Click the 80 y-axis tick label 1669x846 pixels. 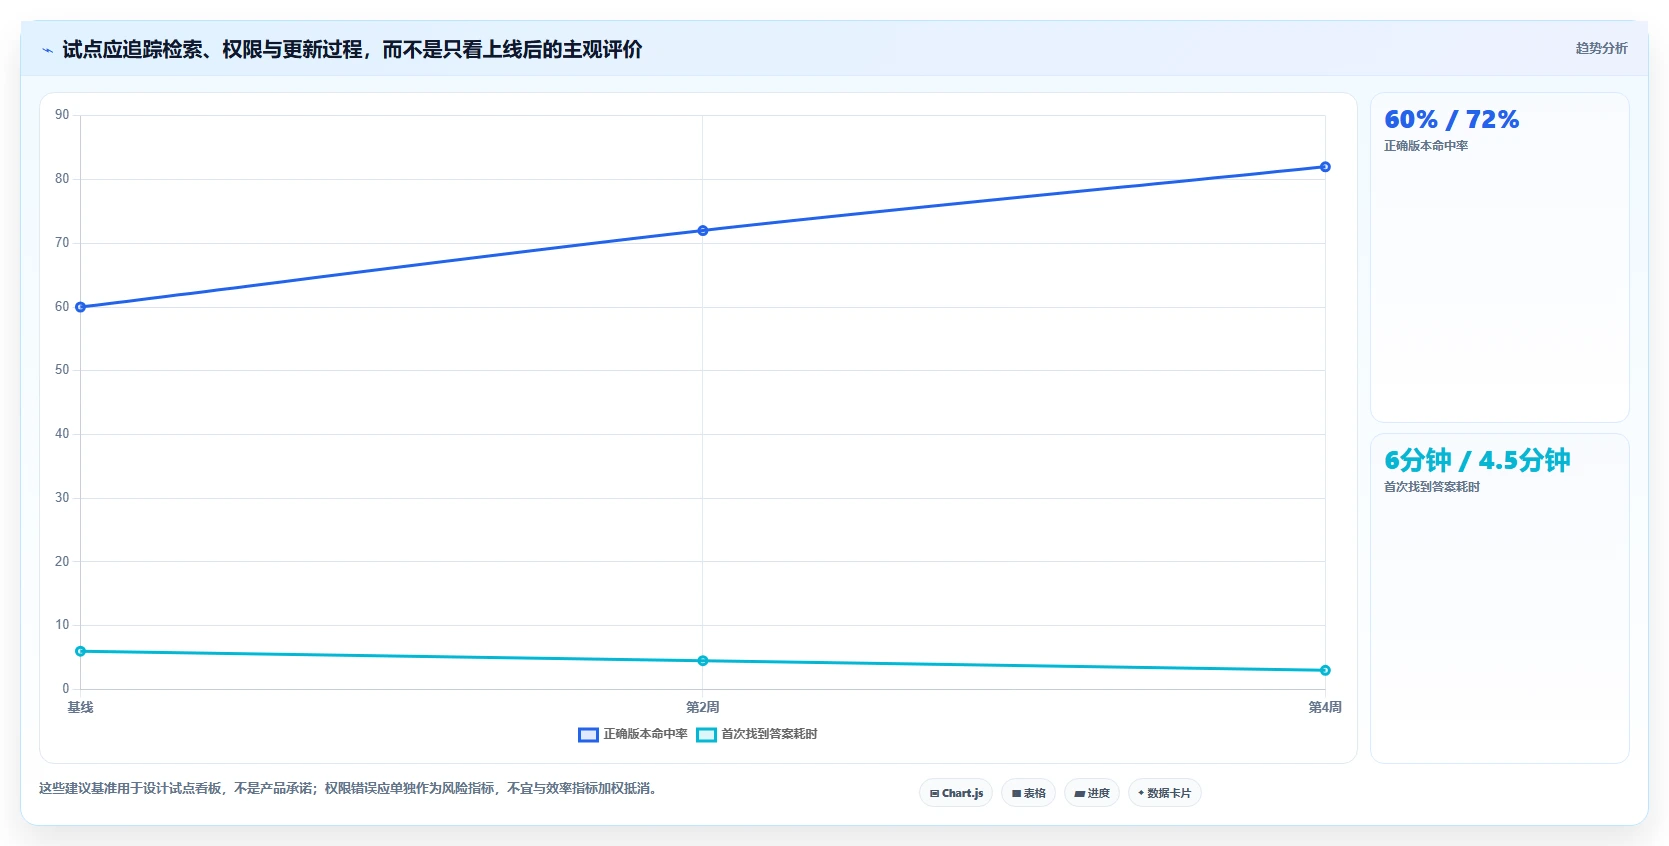pyautogui.click(x=62, y=179)
